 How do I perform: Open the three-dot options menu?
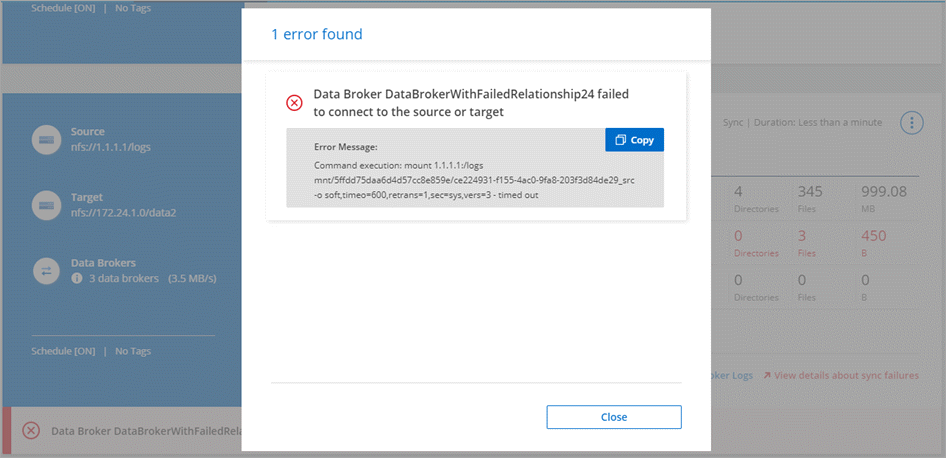[x=911, y=123]
